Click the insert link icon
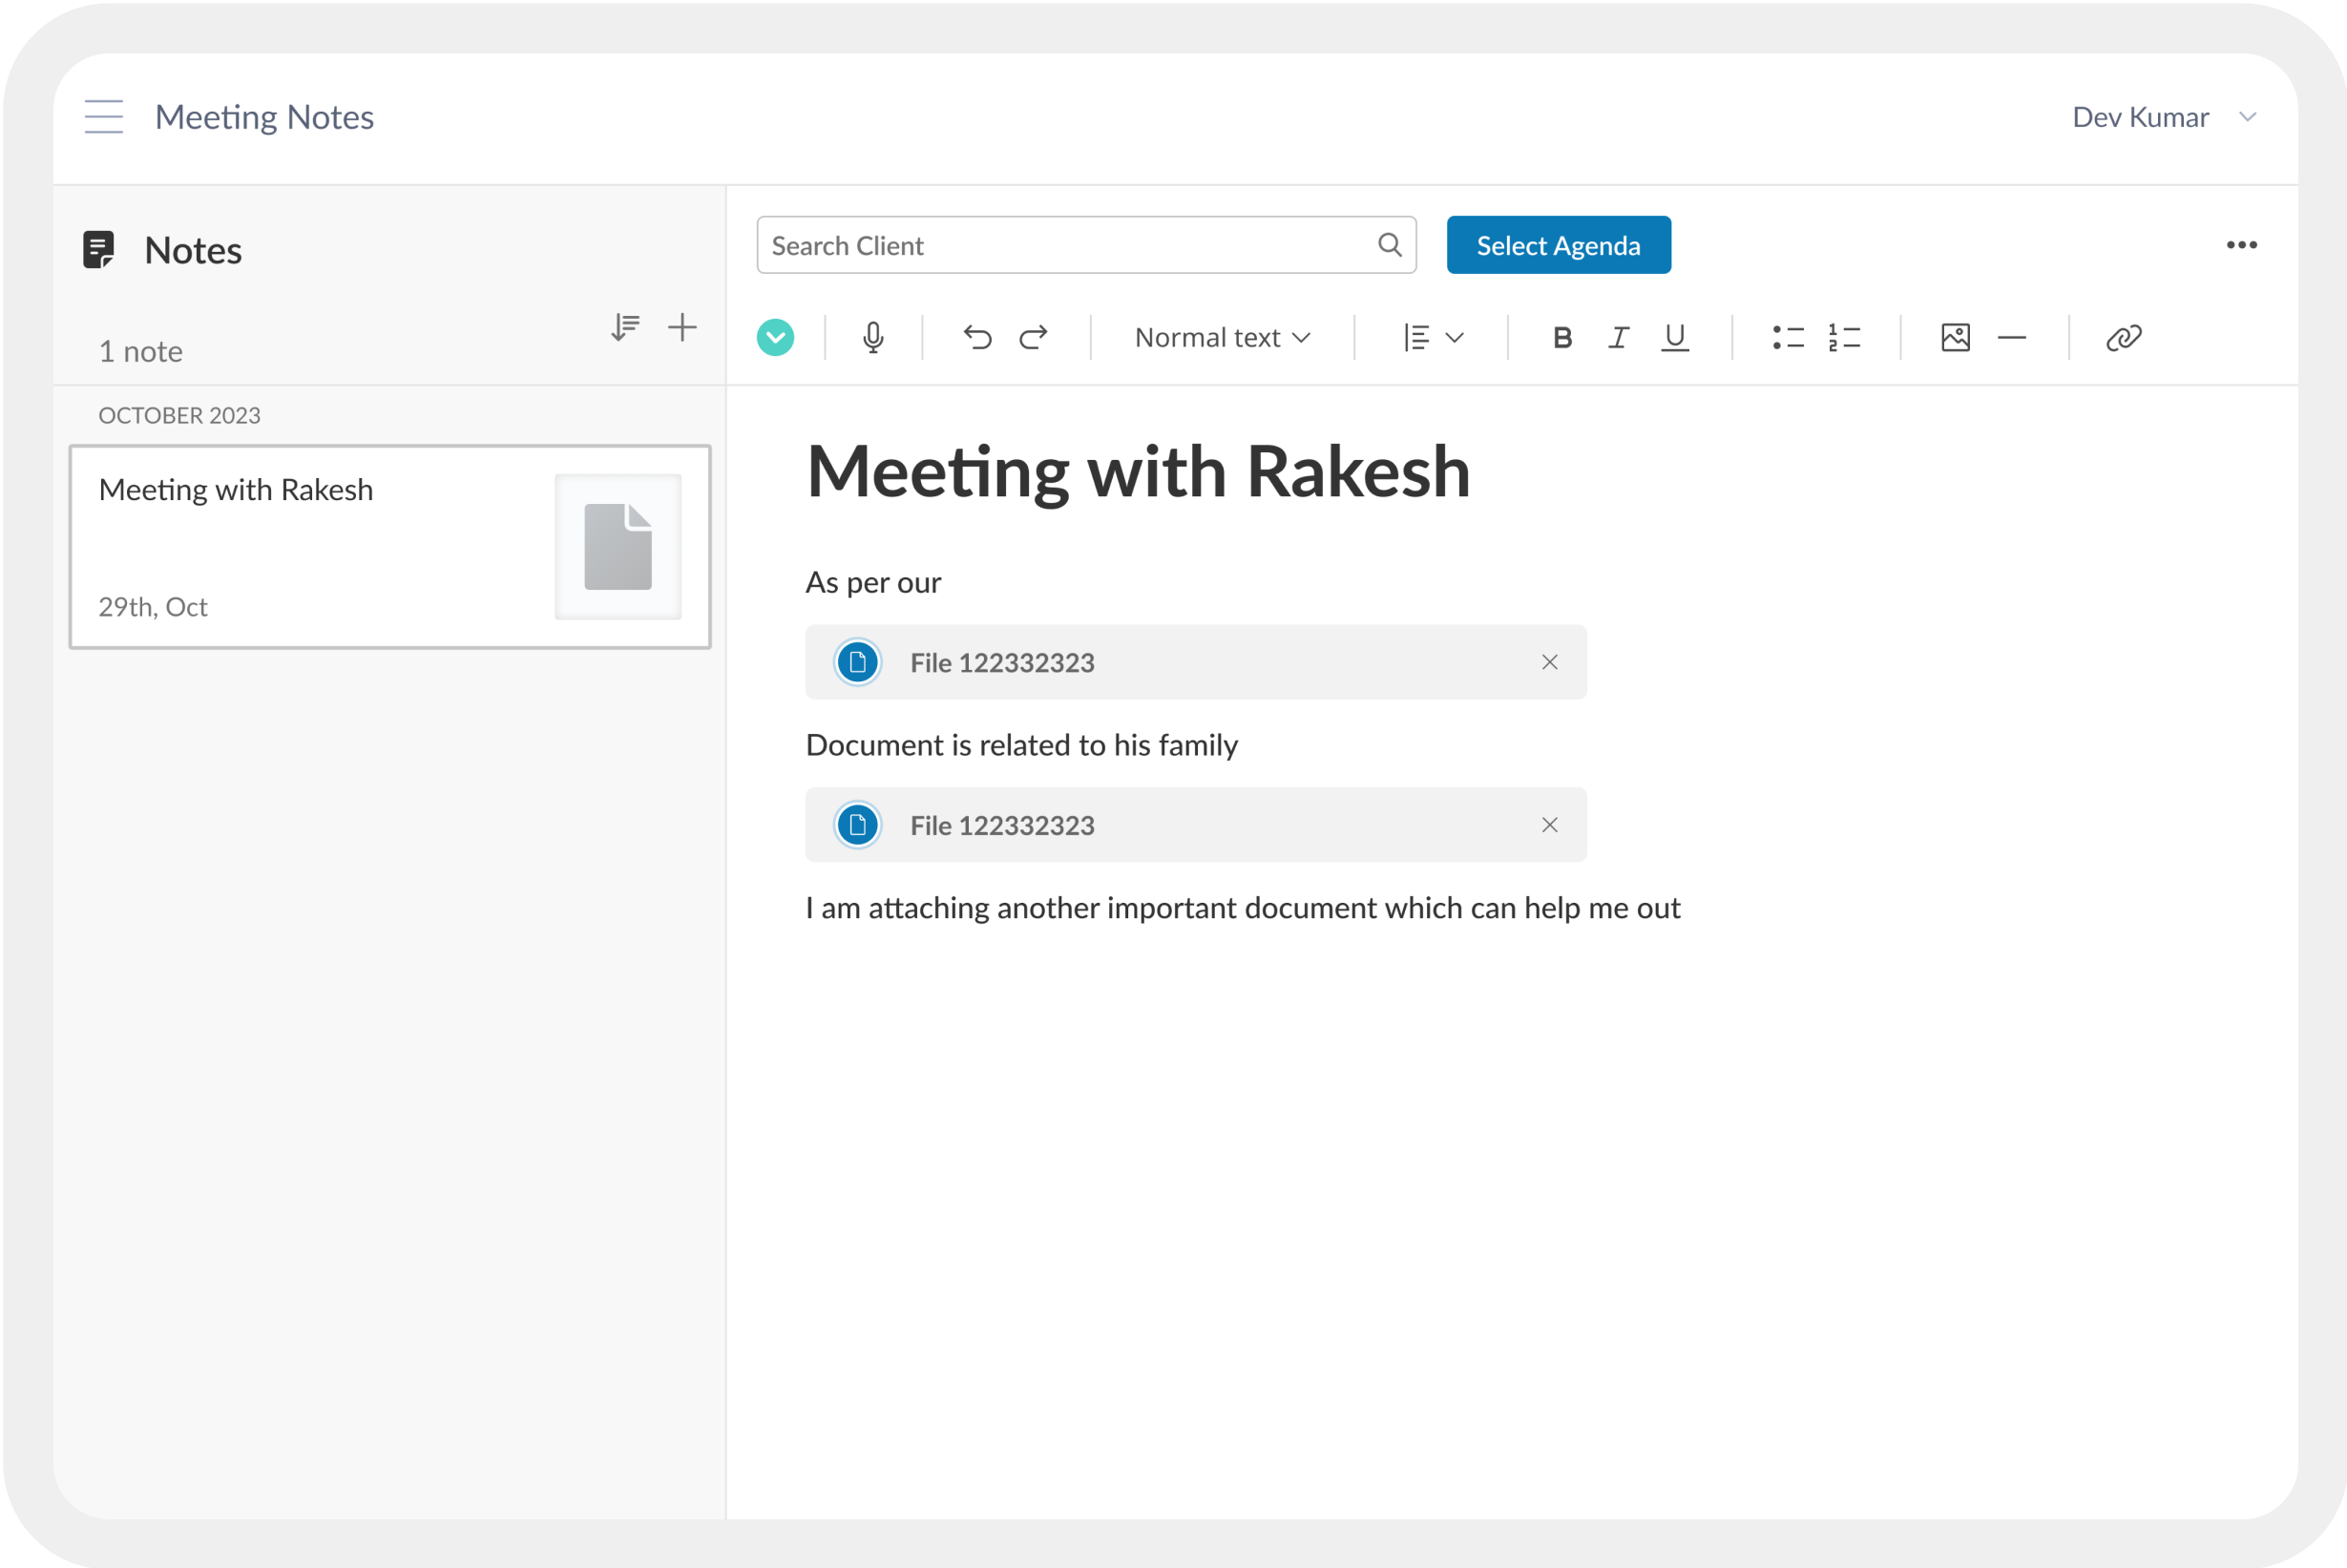2347x1568 pixels. point(2123,338)
